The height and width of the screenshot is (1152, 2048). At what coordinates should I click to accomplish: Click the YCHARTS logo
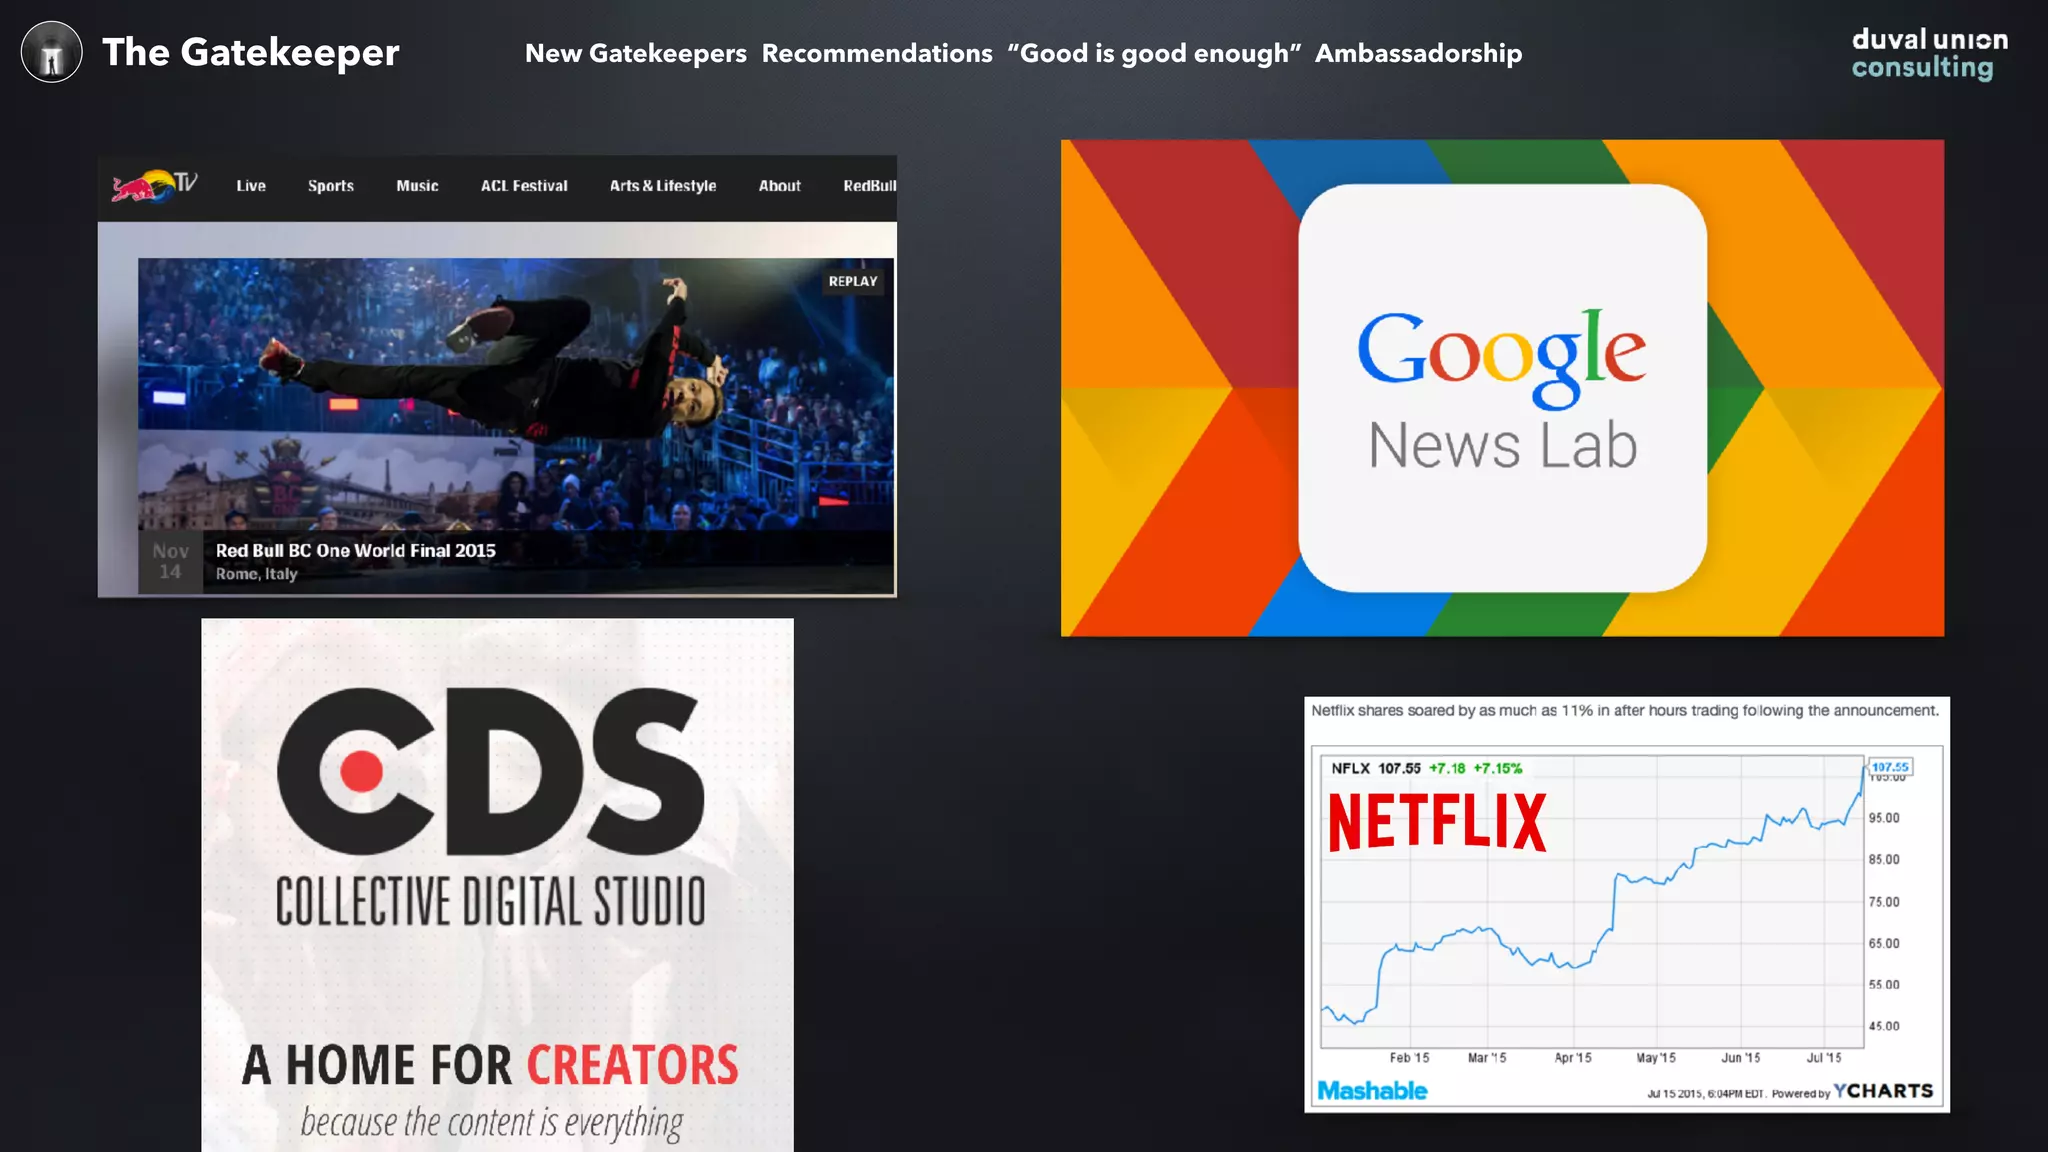point(1883,1091)
